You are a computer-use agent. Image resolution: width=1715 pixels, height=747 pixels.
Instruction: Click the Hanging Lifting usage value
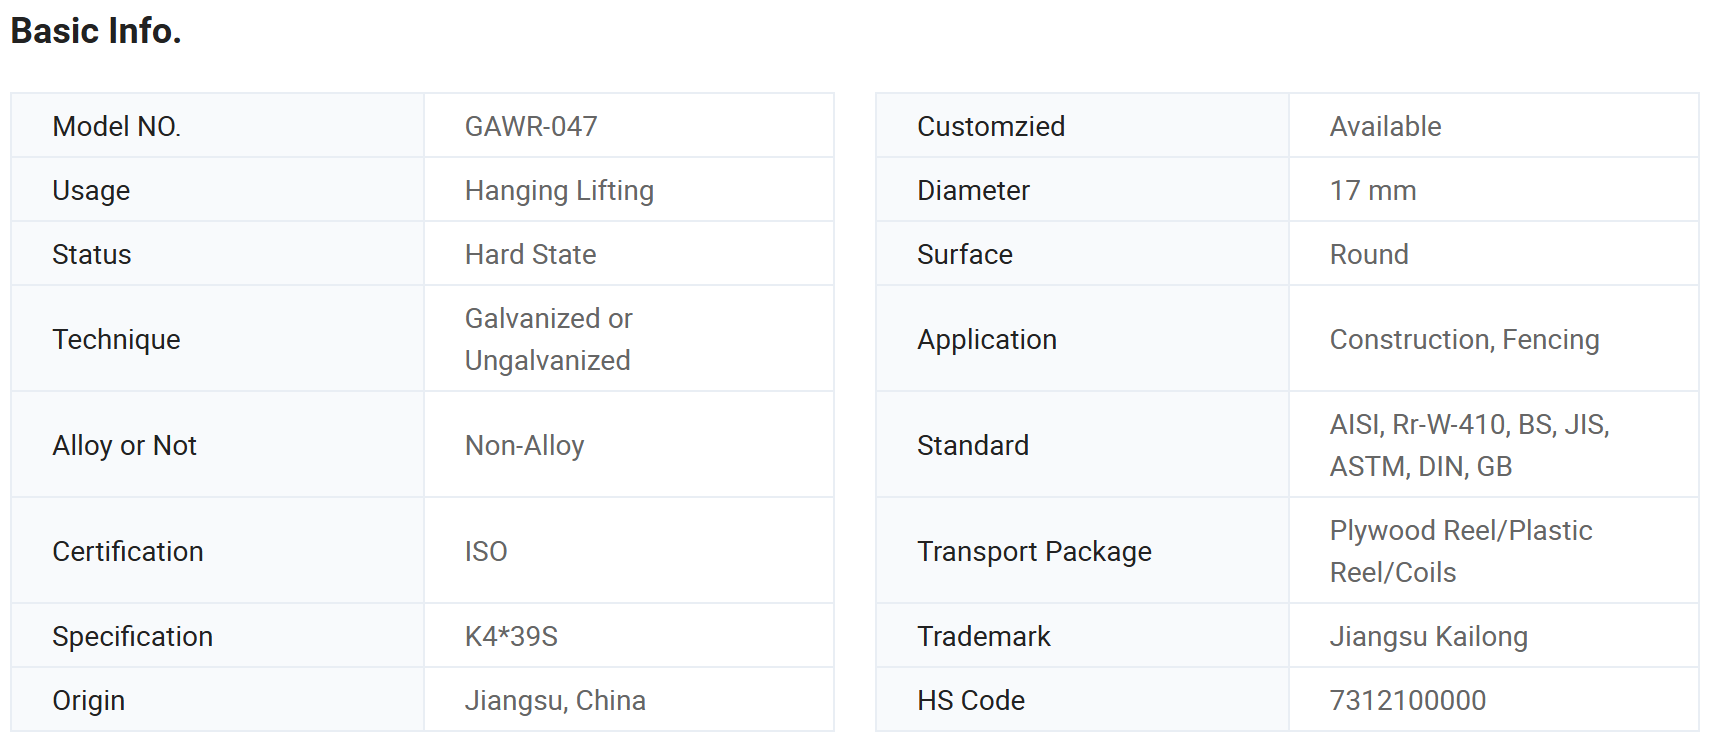tap(559, 190)
